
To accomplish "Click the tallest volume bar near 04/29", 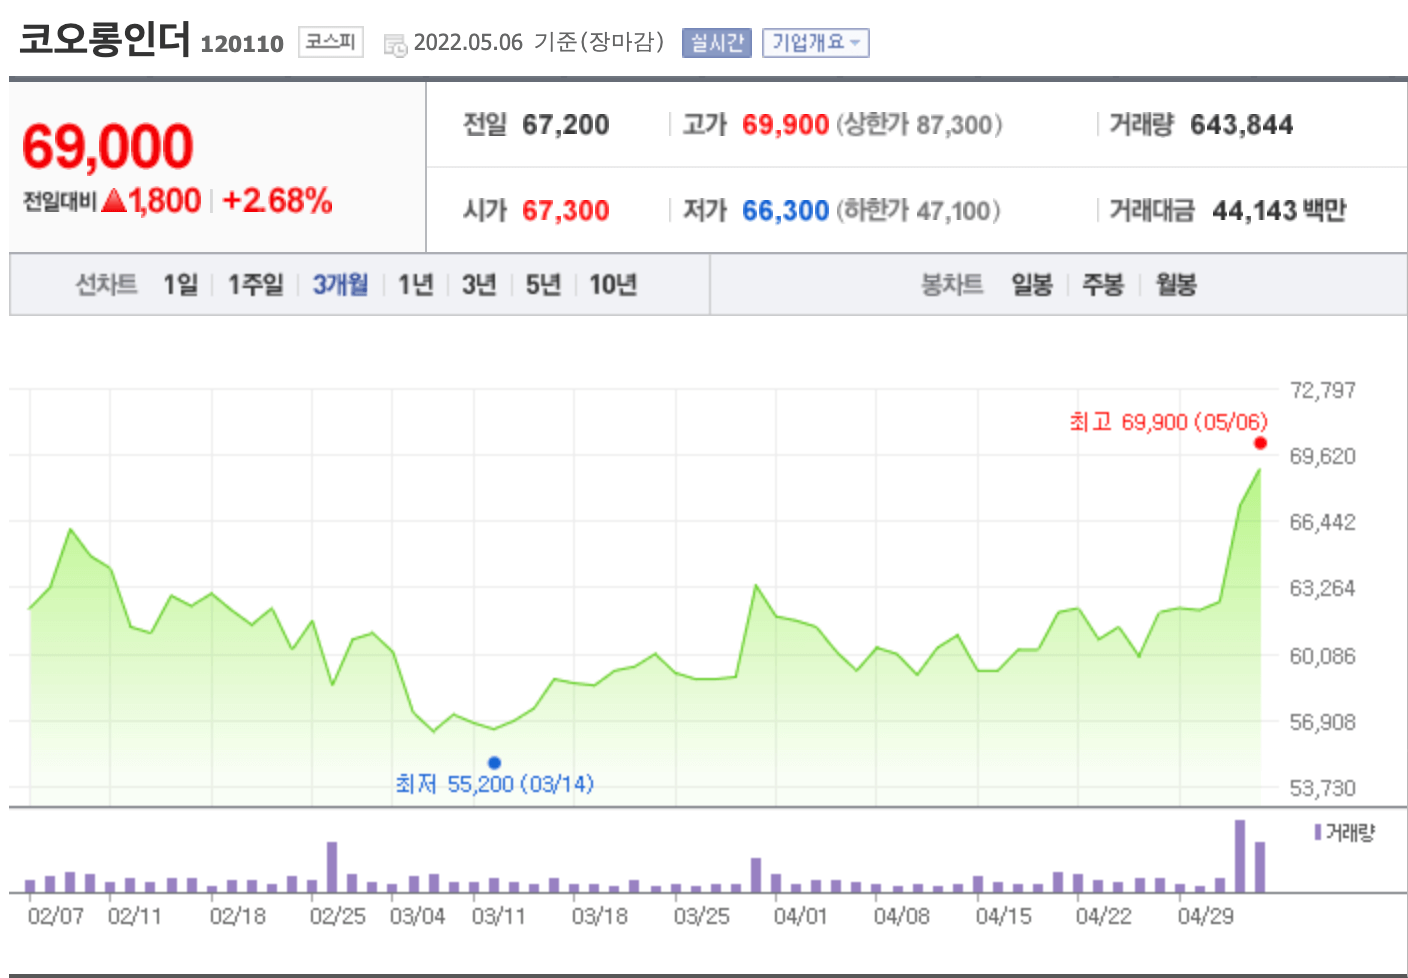I will 1240,856.
